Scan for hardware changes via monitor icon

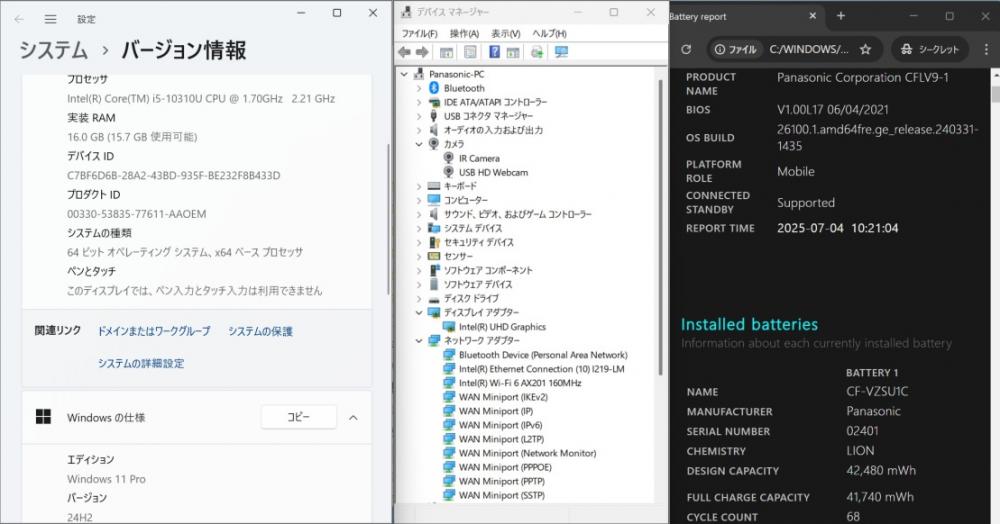point(561,52)
